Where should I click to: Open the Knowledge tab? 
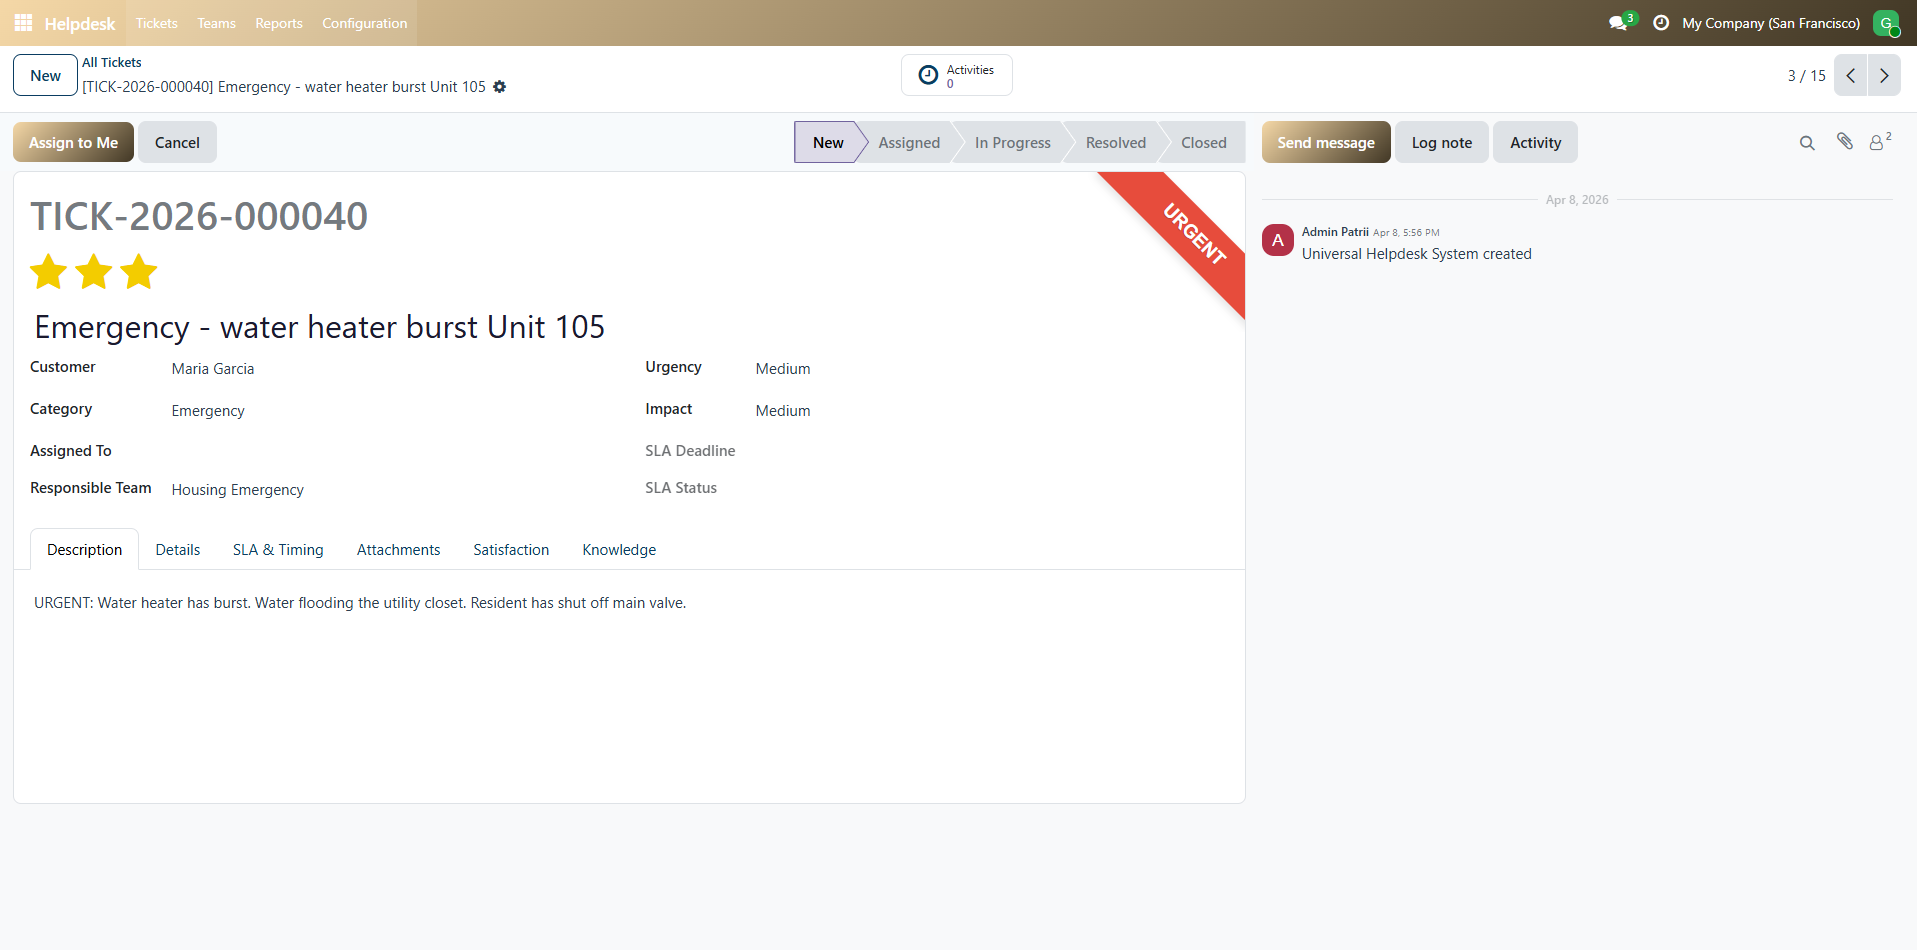point(619,550)
